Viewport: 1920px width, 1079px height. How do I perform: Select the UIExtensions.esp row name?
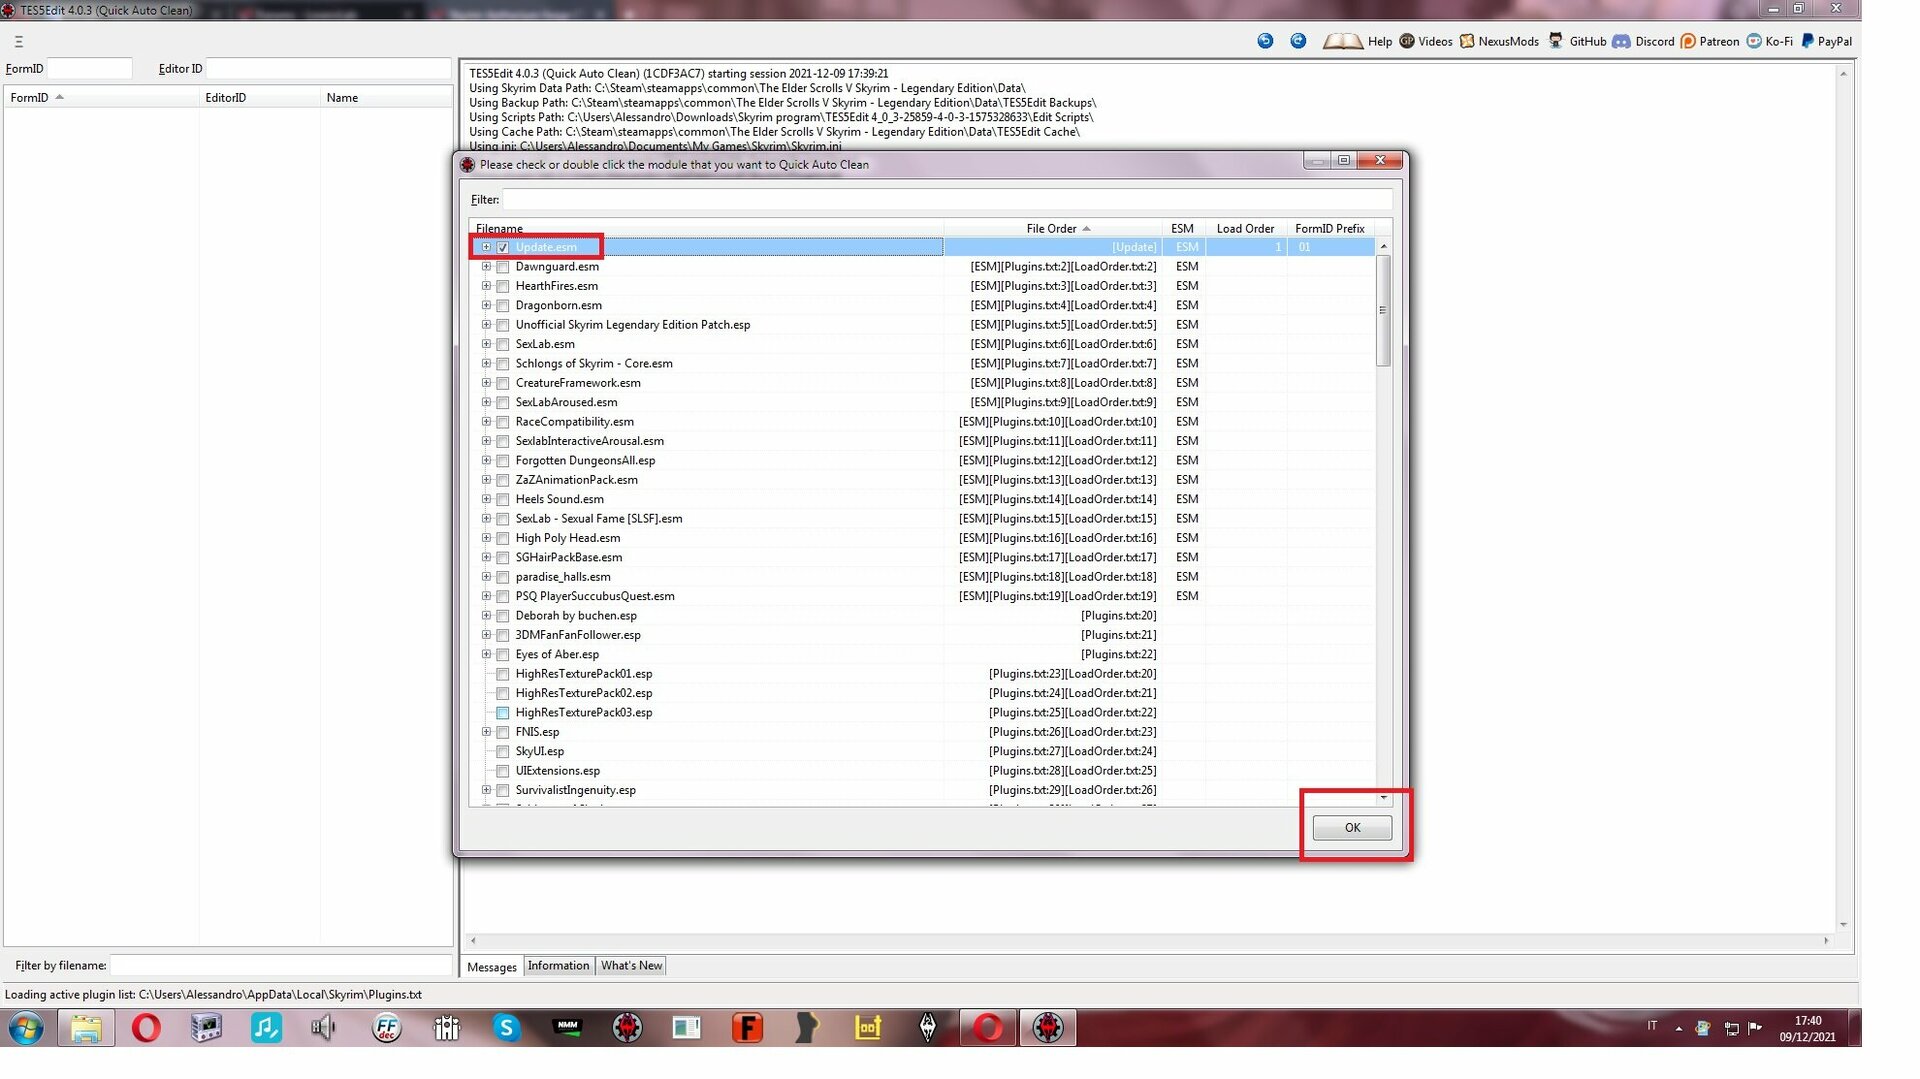tap(557, 771)
